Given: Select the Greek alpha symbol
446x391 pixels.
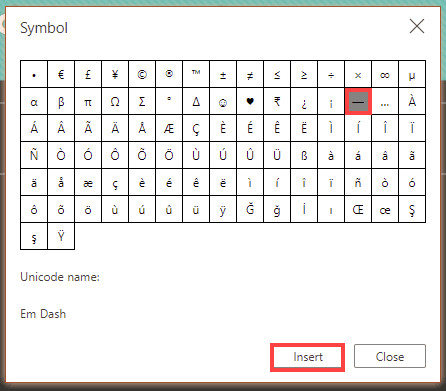Looking at the screenshot, I should coord(34,101).
